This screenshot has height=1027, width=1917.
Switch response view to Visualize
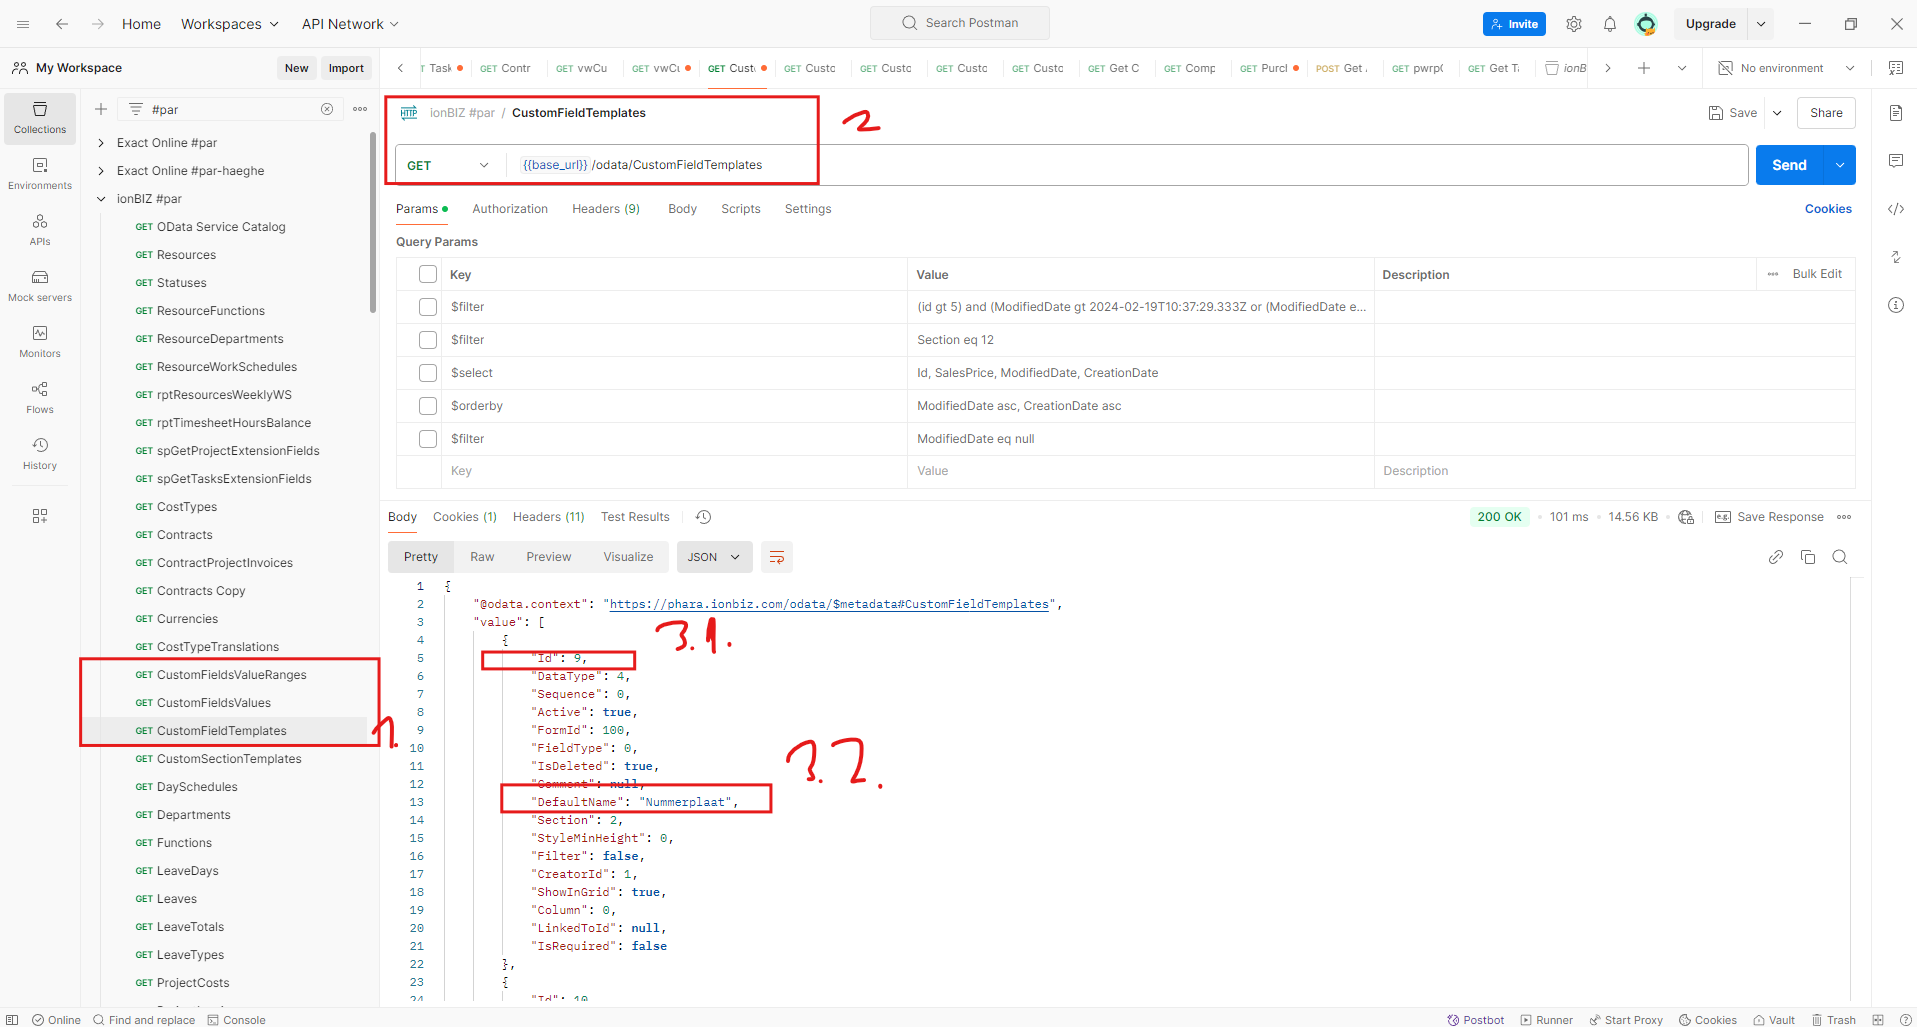628,557
